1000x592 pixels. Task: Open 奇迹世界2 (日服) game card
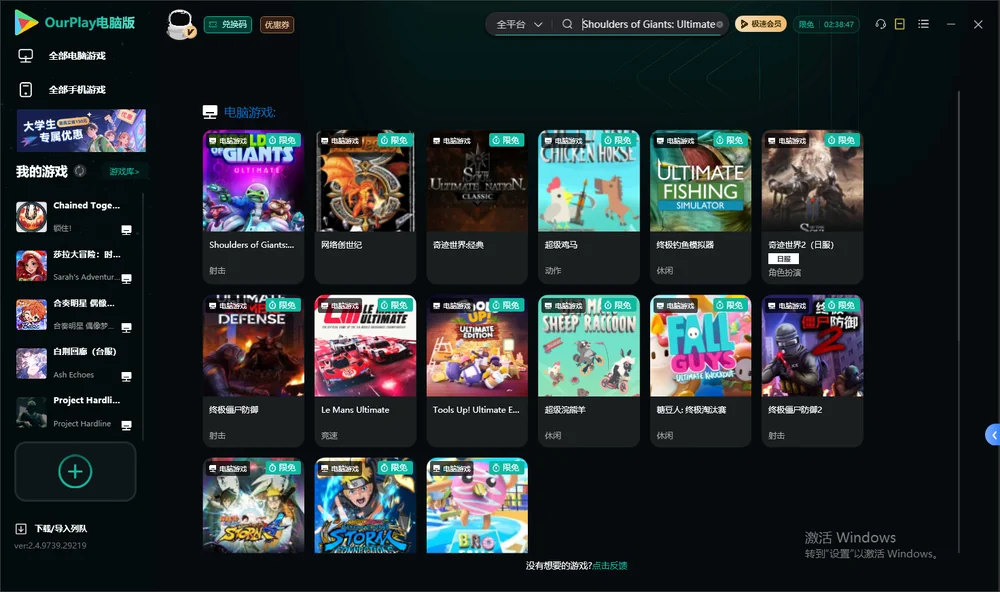[x=812, y=207]
